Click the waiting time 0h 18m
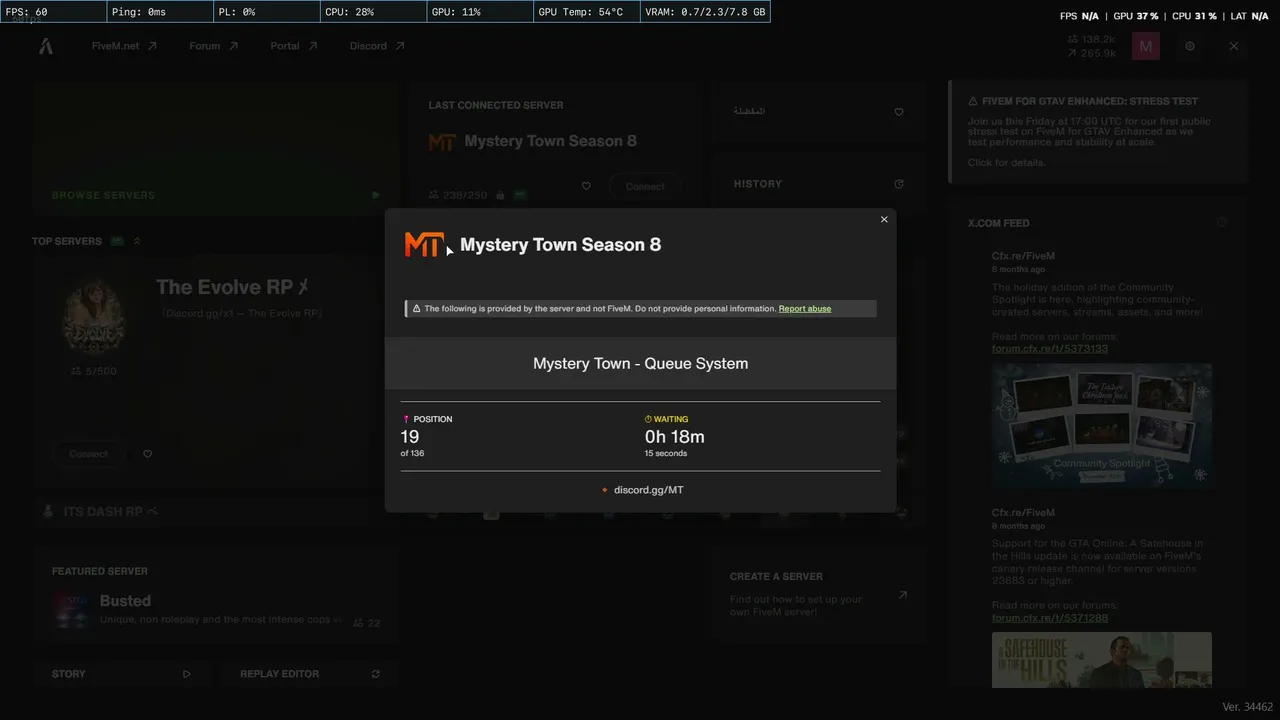The width and height of the screenshot is (1280, 720). pos(675,437)
